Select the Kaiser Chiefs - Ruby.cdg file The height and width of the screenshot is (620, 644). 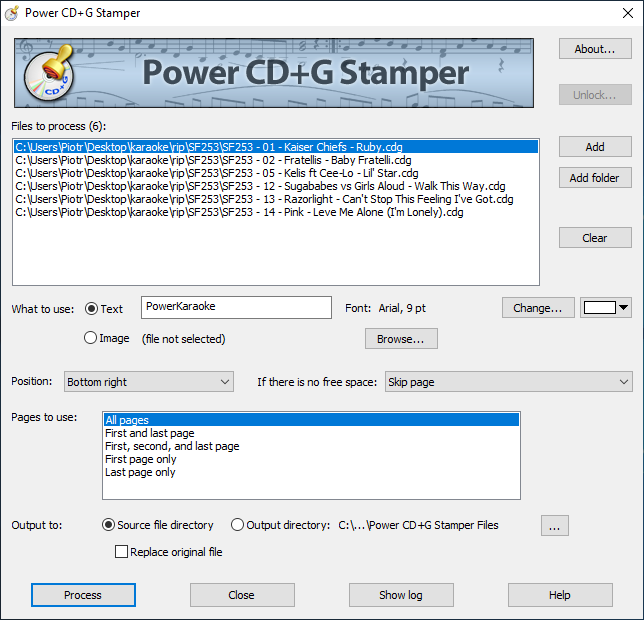276,147
